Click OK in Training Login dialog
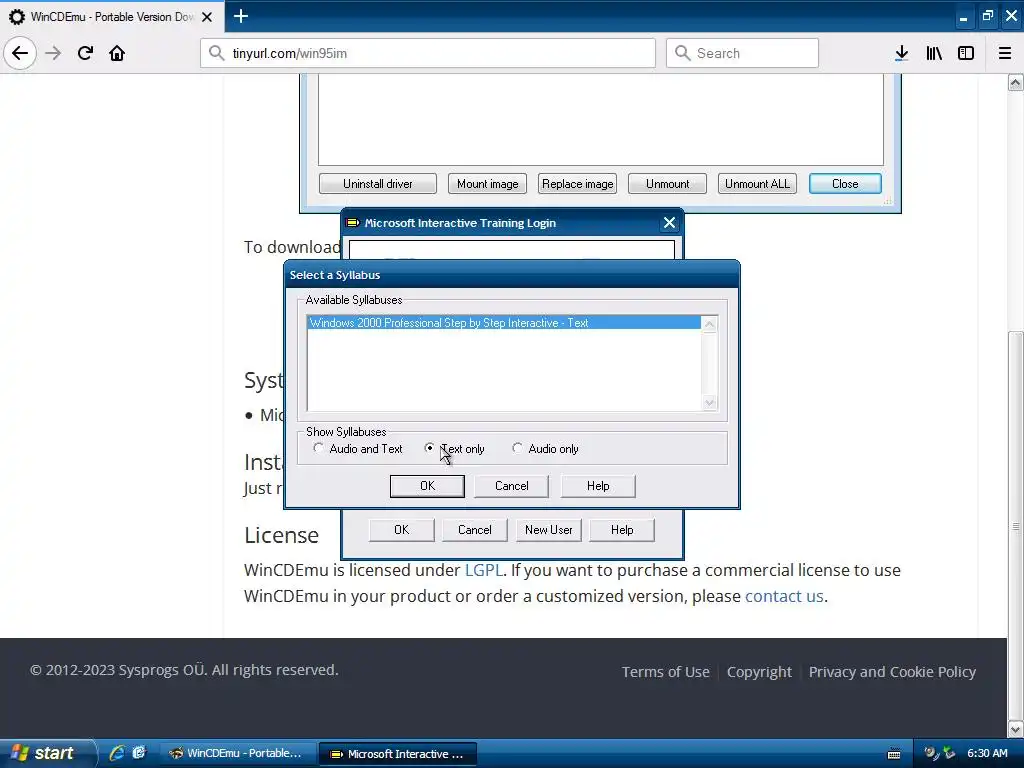 pos(402,530)
